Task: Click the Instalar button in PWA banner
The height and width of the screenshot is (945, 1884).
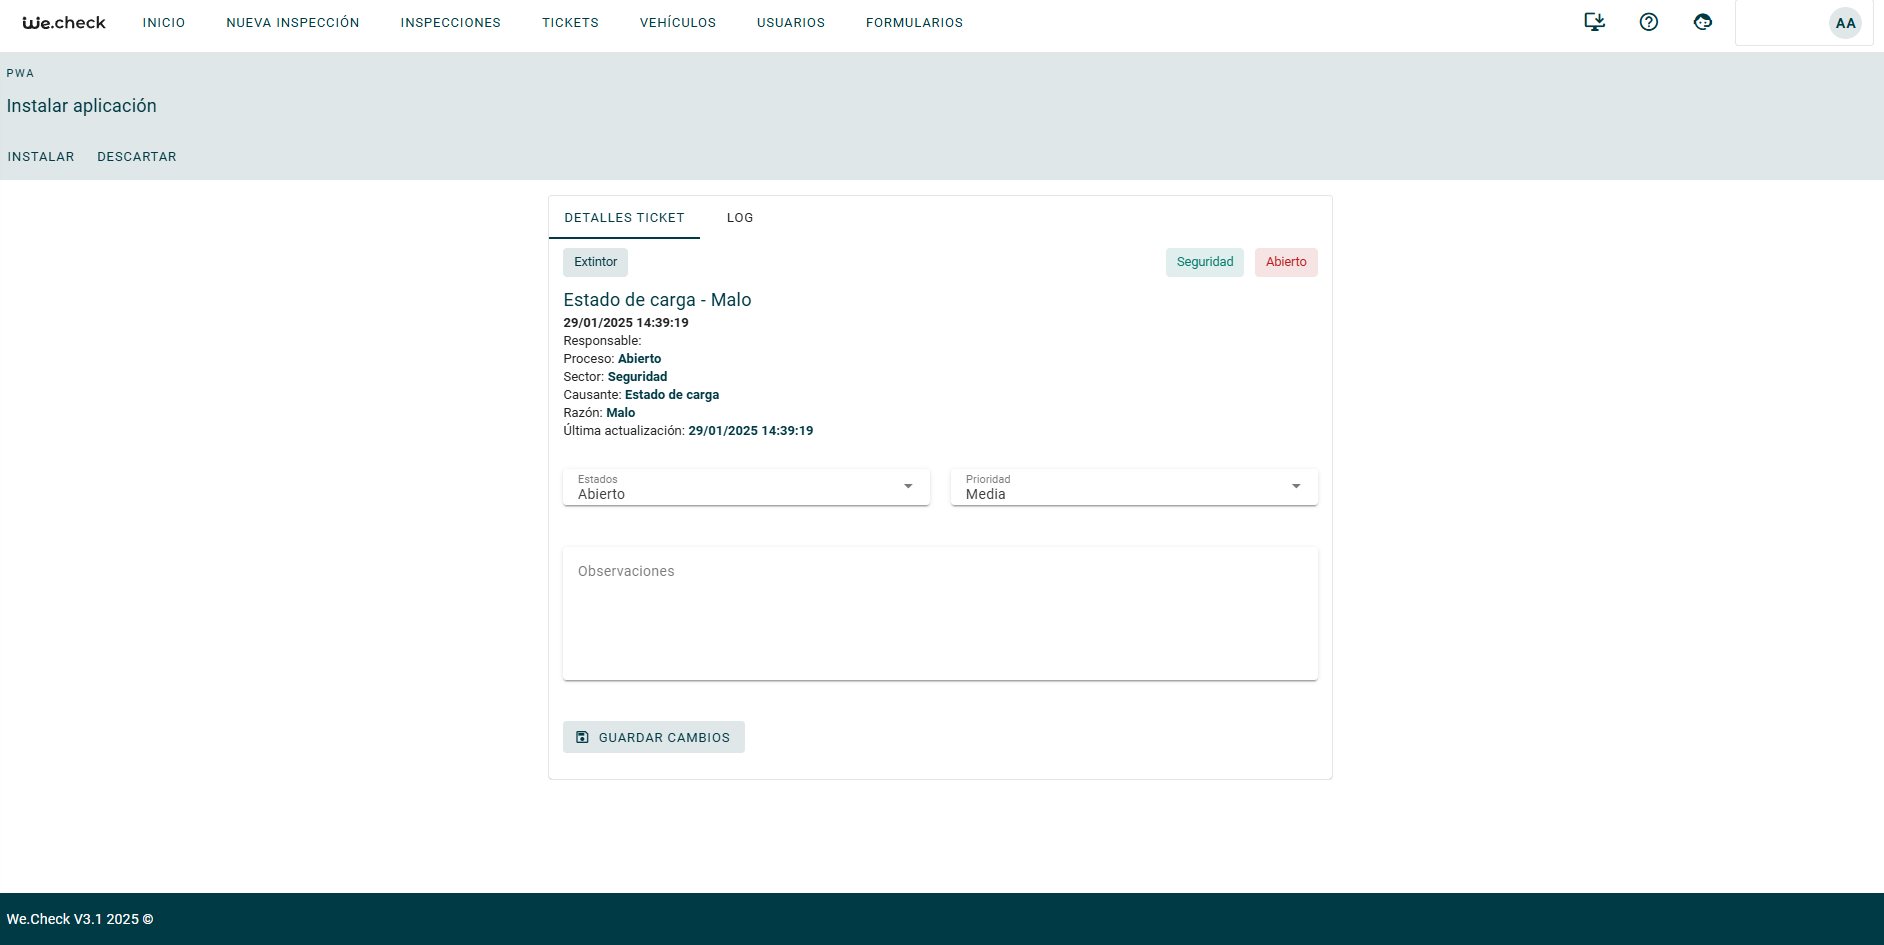Action: coord(41,157)
